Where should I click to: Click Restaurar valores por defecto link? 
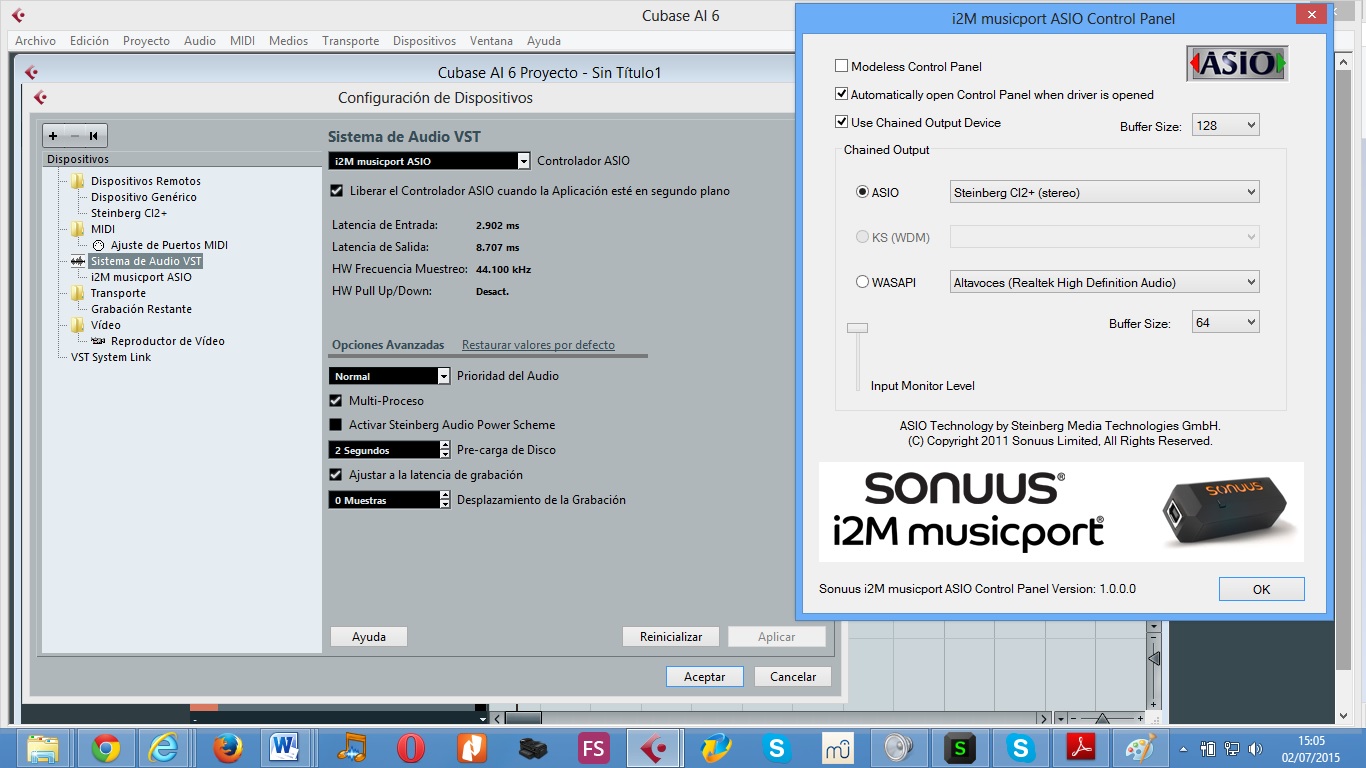(x=538, y=345)
